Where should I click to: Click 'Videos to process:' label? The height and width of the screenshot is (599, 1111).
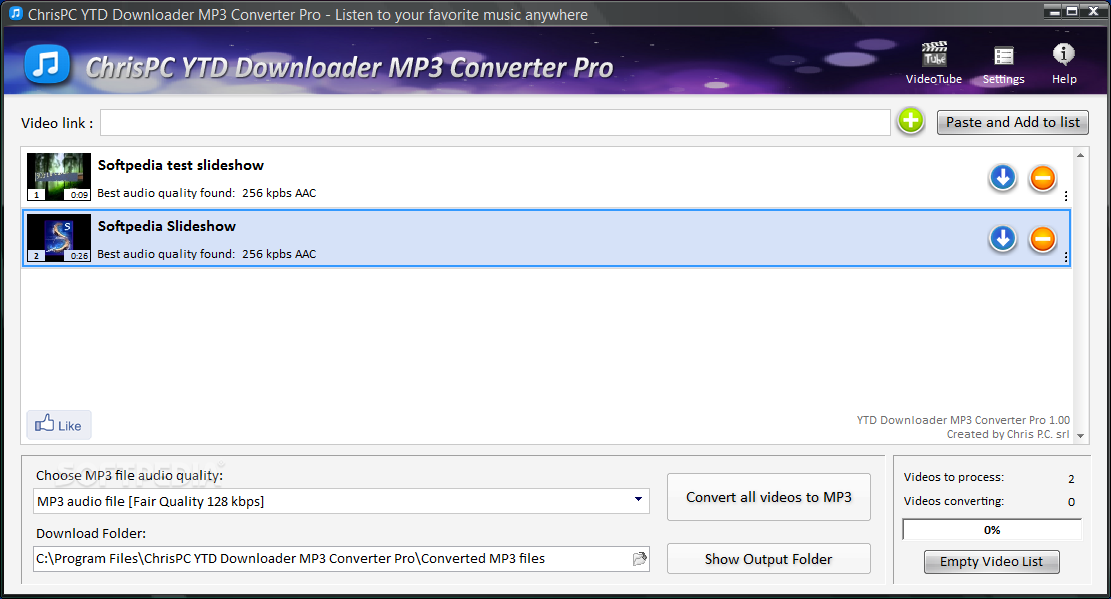pos(954,477)
